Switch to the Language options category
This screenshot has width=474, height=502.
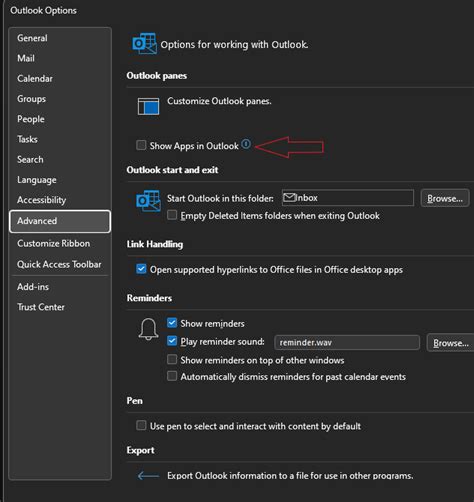60,180
